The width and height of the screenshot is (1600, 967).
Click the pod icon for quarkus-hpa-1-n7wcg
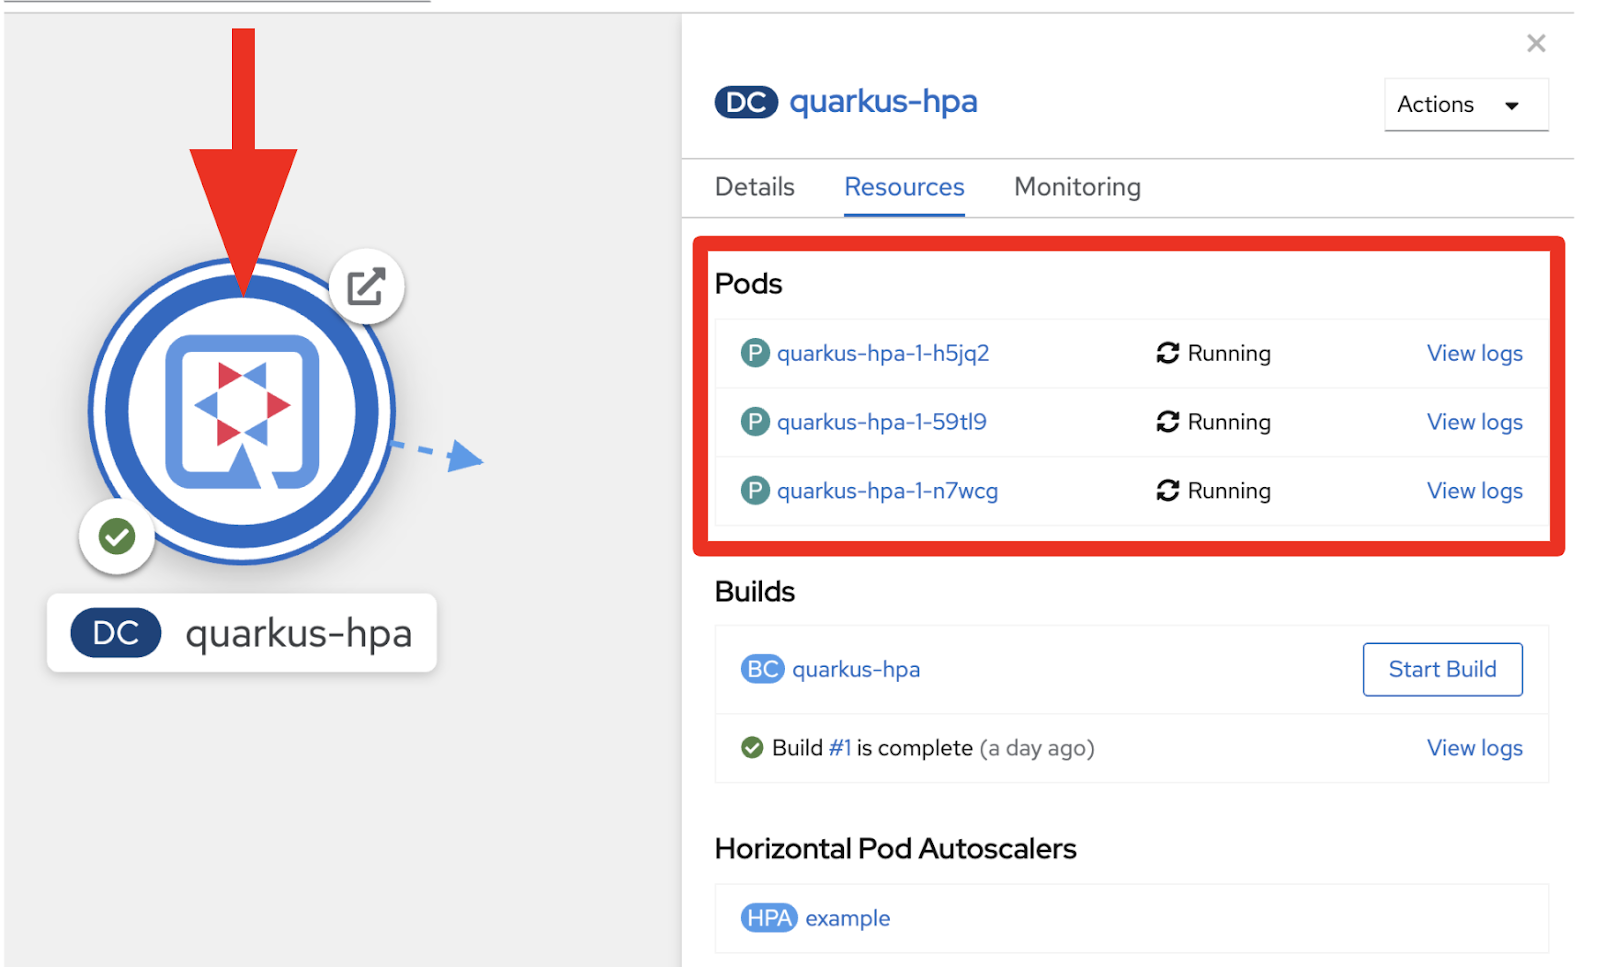tap(755, 491)
